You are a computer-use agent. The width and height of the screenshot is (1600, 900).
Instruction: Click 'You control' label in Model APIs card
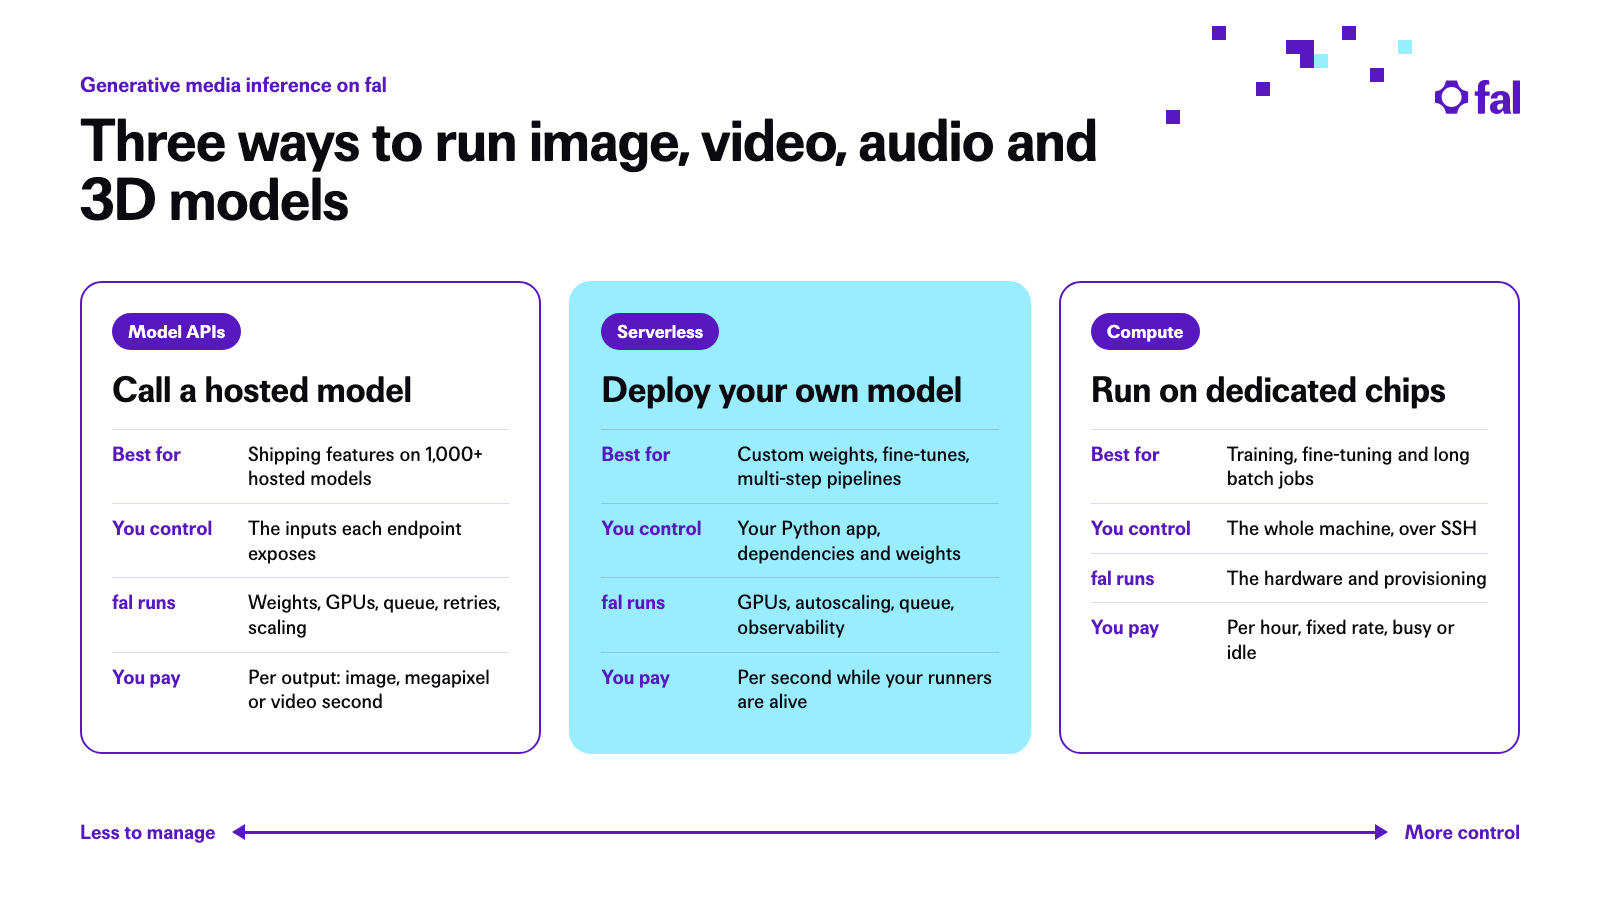coord(162,528)
